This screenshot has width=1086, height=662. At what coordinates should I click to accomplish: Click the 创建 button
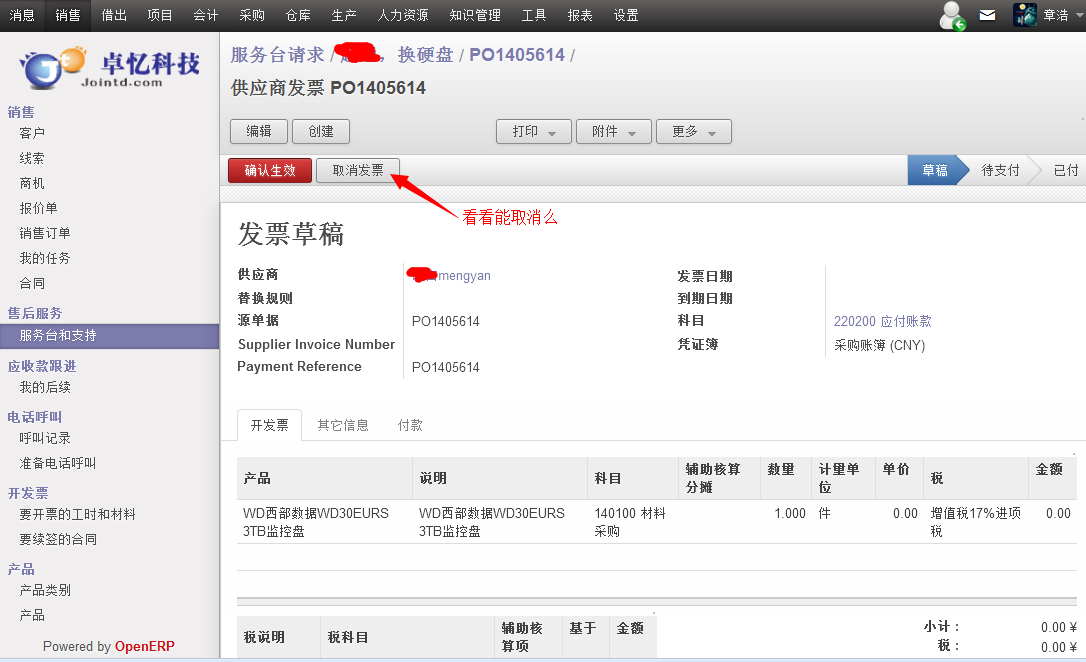[x=321, y=132]
